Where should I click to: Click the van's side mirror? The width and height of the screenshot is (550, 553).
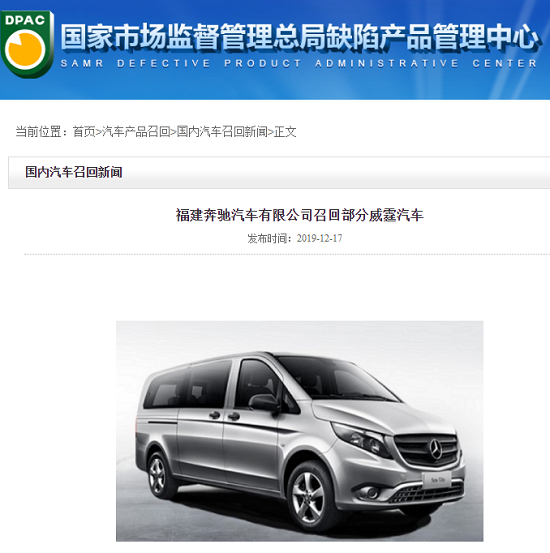(x=265, y=402)
